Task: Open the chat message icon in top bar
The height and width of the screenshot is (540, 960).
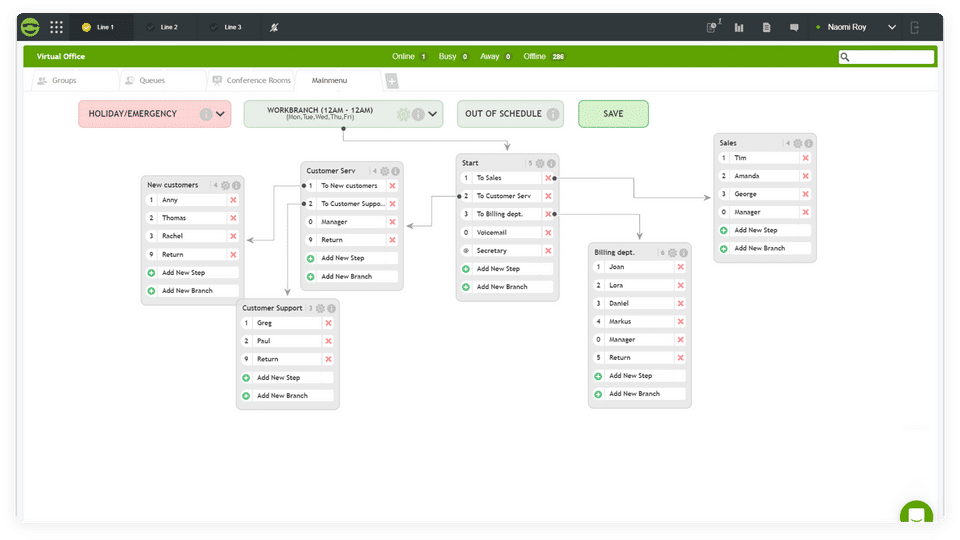Action: tap(794, 28)
